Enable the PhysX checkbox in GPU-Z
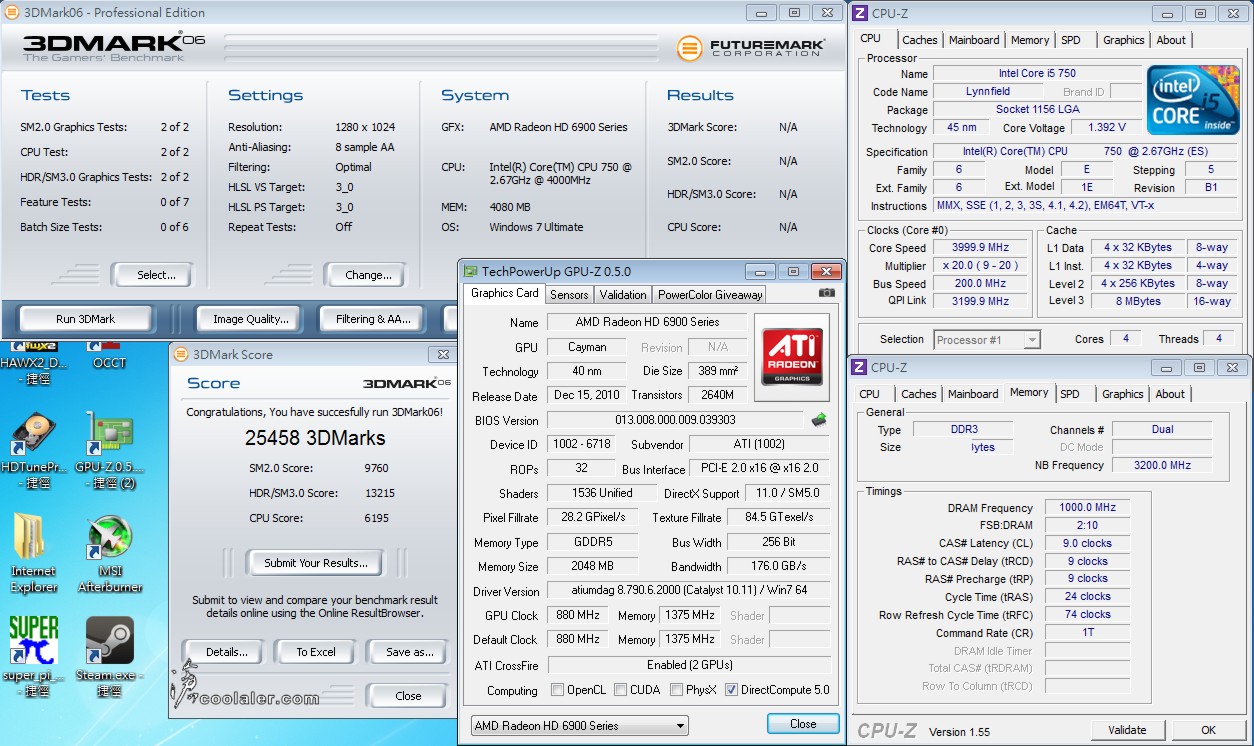Screen dimensions: 1254x746 pos(677,690)
